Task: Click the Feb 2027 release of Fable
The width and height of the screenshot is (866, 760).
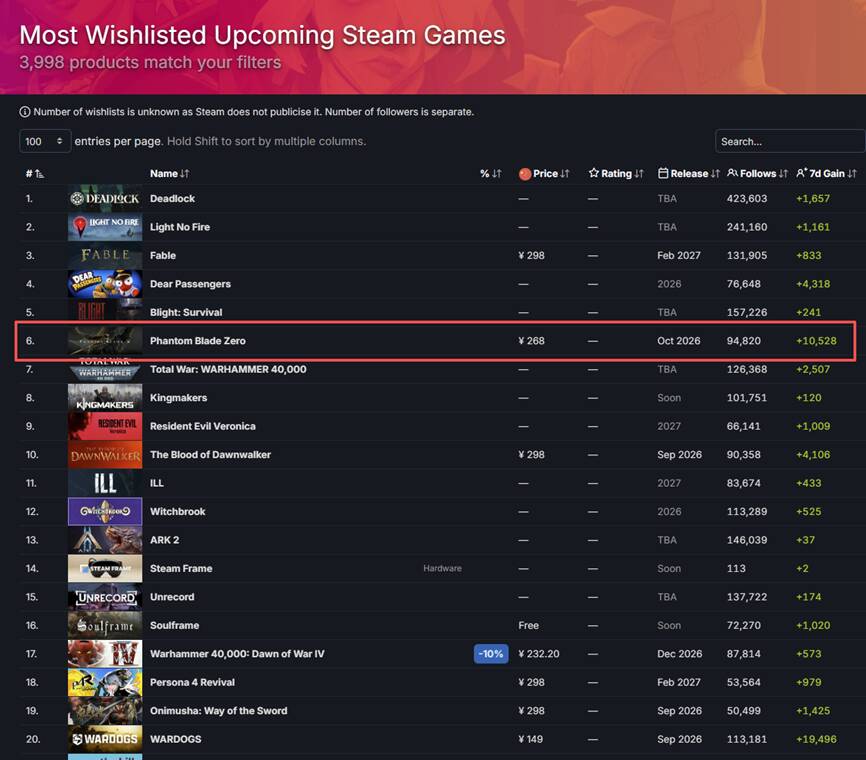Action: point(679,255)
